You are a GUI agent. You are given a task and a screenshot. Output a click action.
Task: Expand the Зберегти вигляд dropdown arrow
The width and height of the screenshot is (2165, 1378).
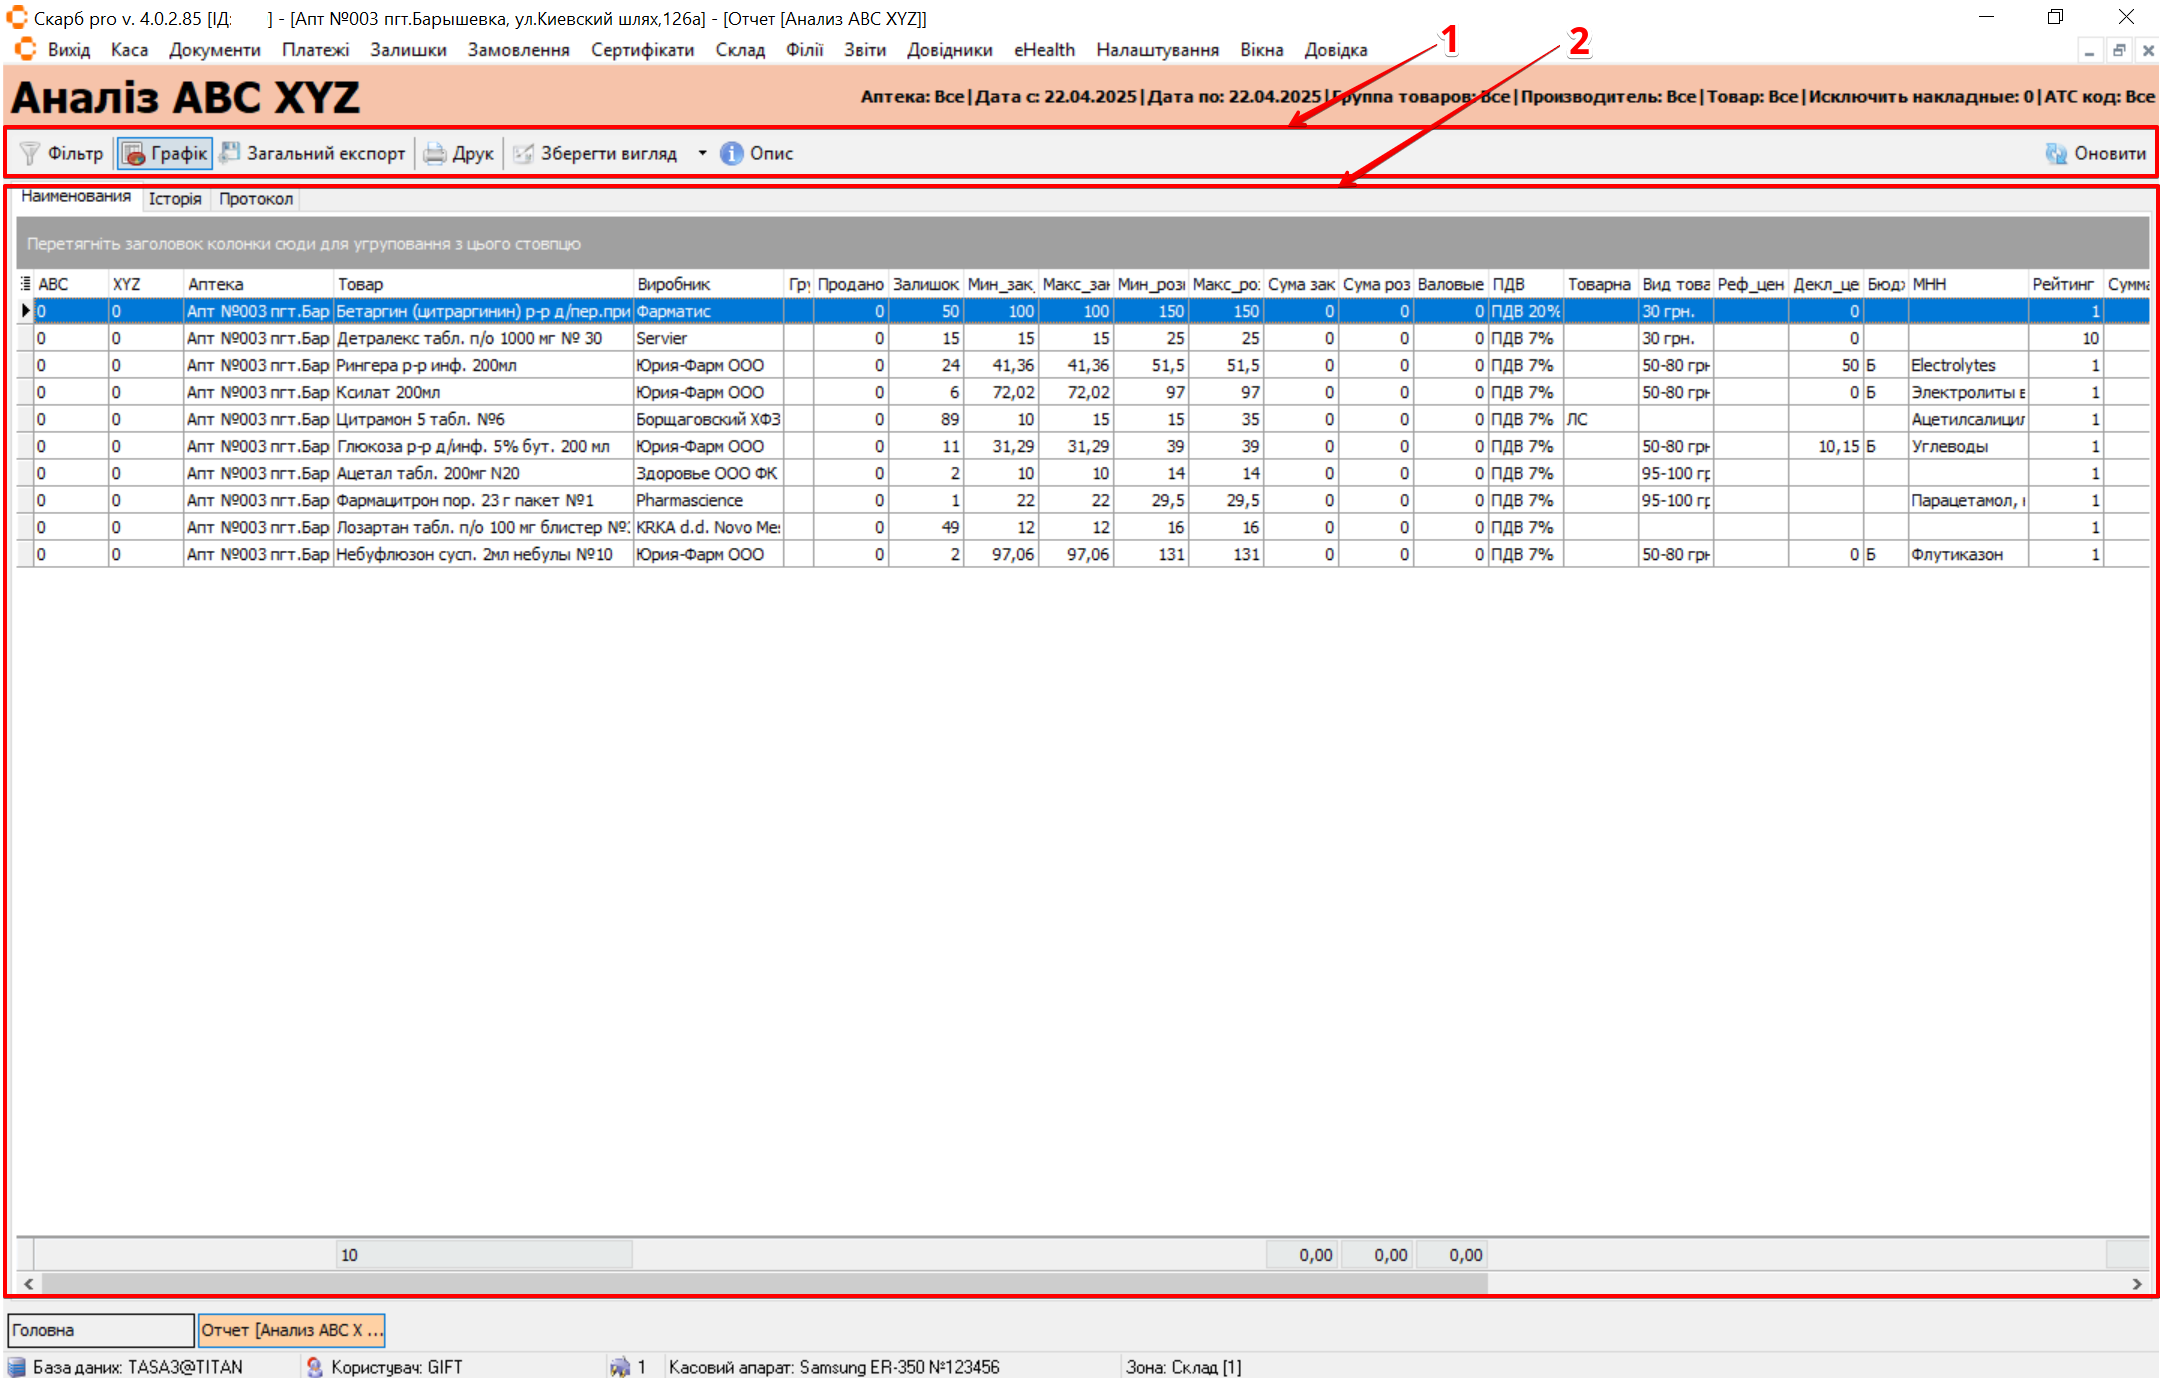coord(702,153)
